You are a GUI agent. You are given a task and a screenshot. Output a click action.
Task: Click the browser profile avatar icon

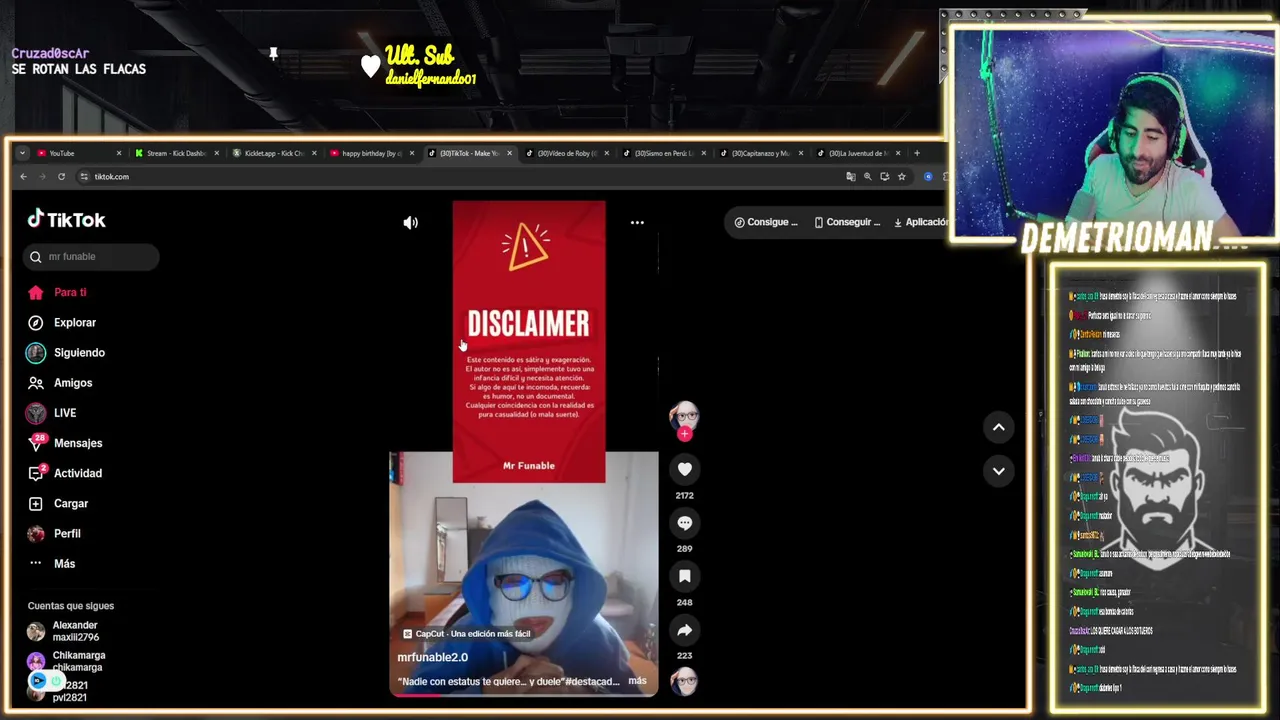click(928, 177)
